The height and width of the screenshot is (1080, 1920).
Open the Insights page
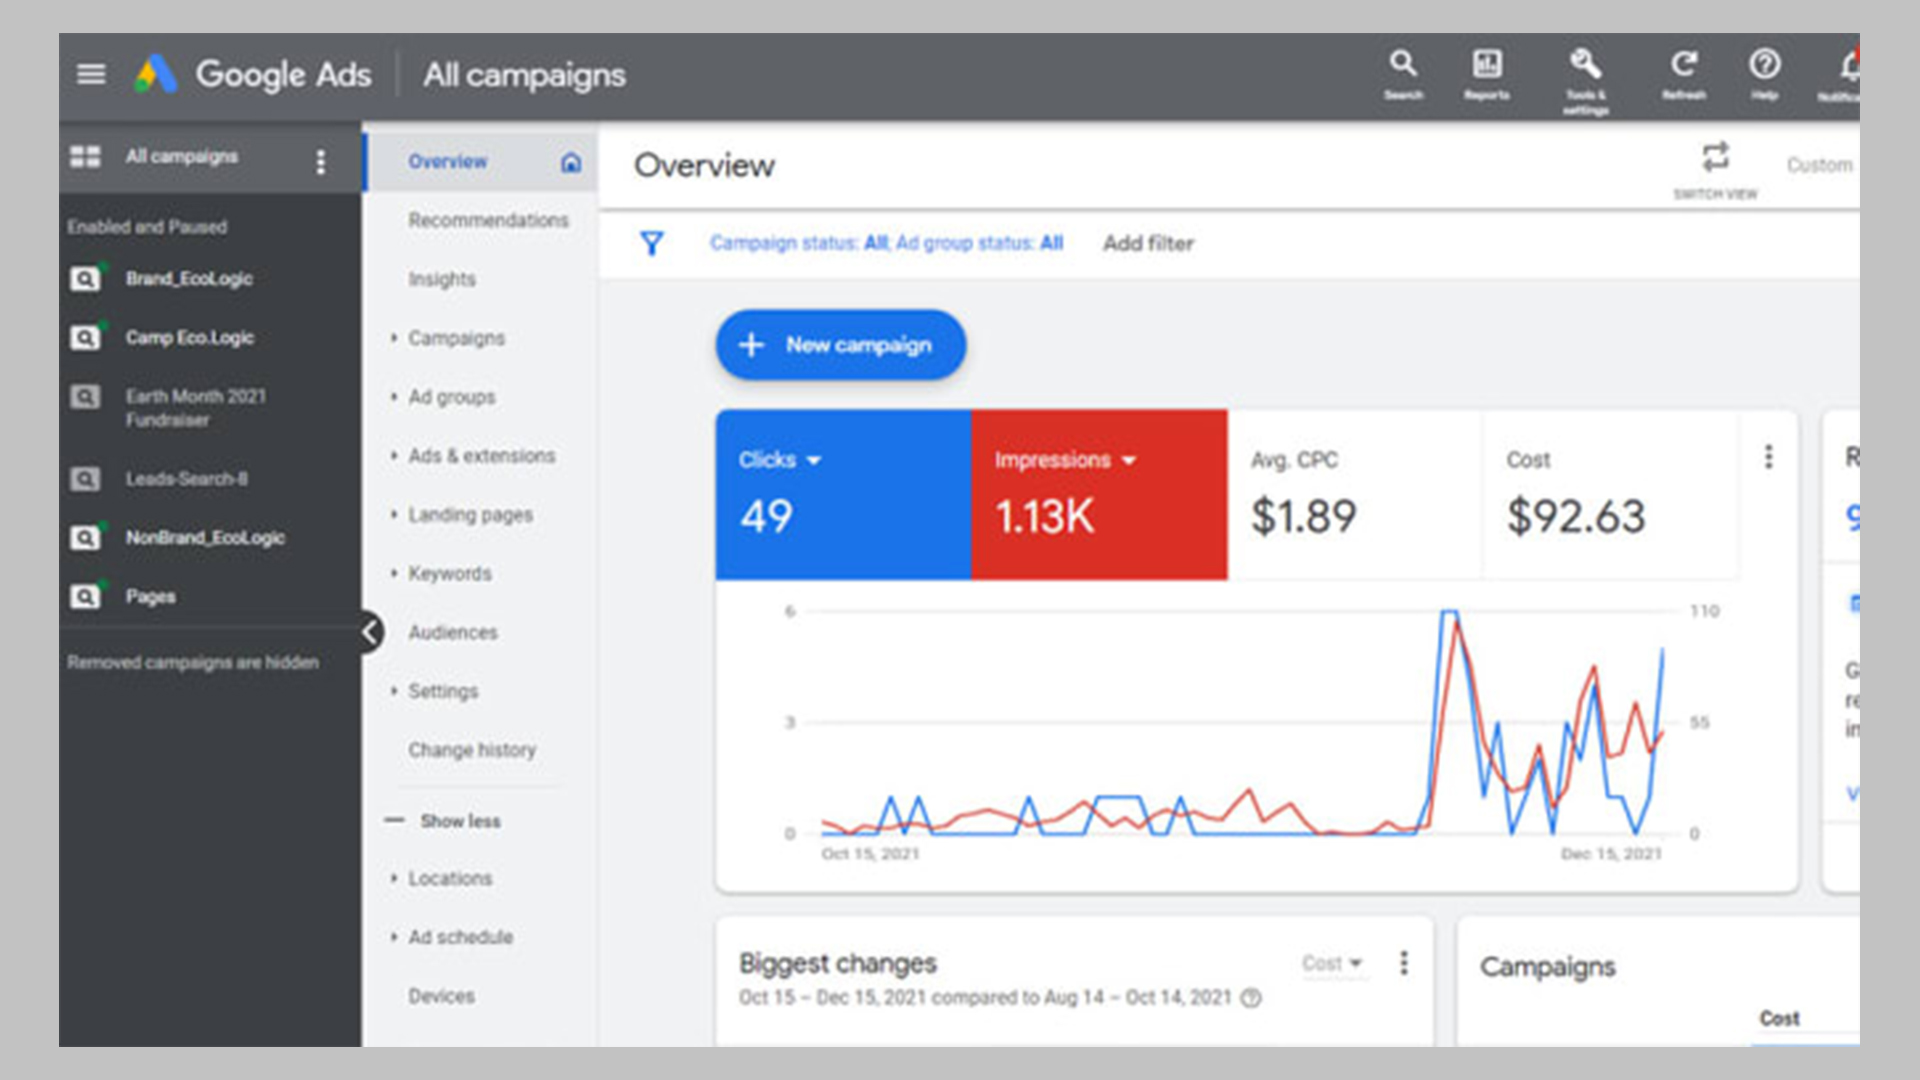click(x=441, y=279)
